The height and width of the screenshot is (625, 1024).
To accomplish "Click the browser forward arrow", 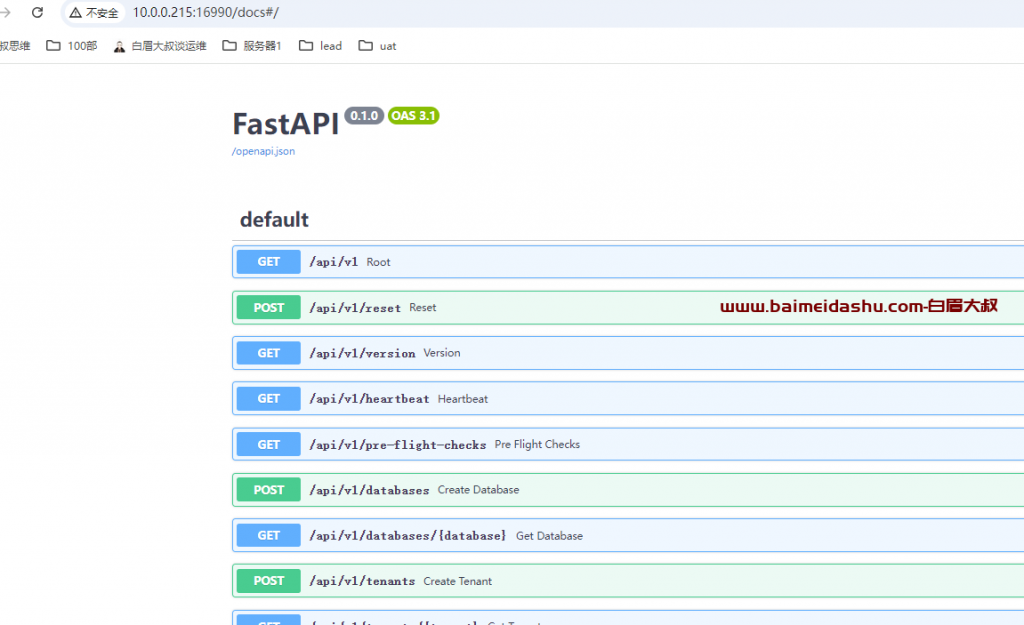I will click(6, 13).
